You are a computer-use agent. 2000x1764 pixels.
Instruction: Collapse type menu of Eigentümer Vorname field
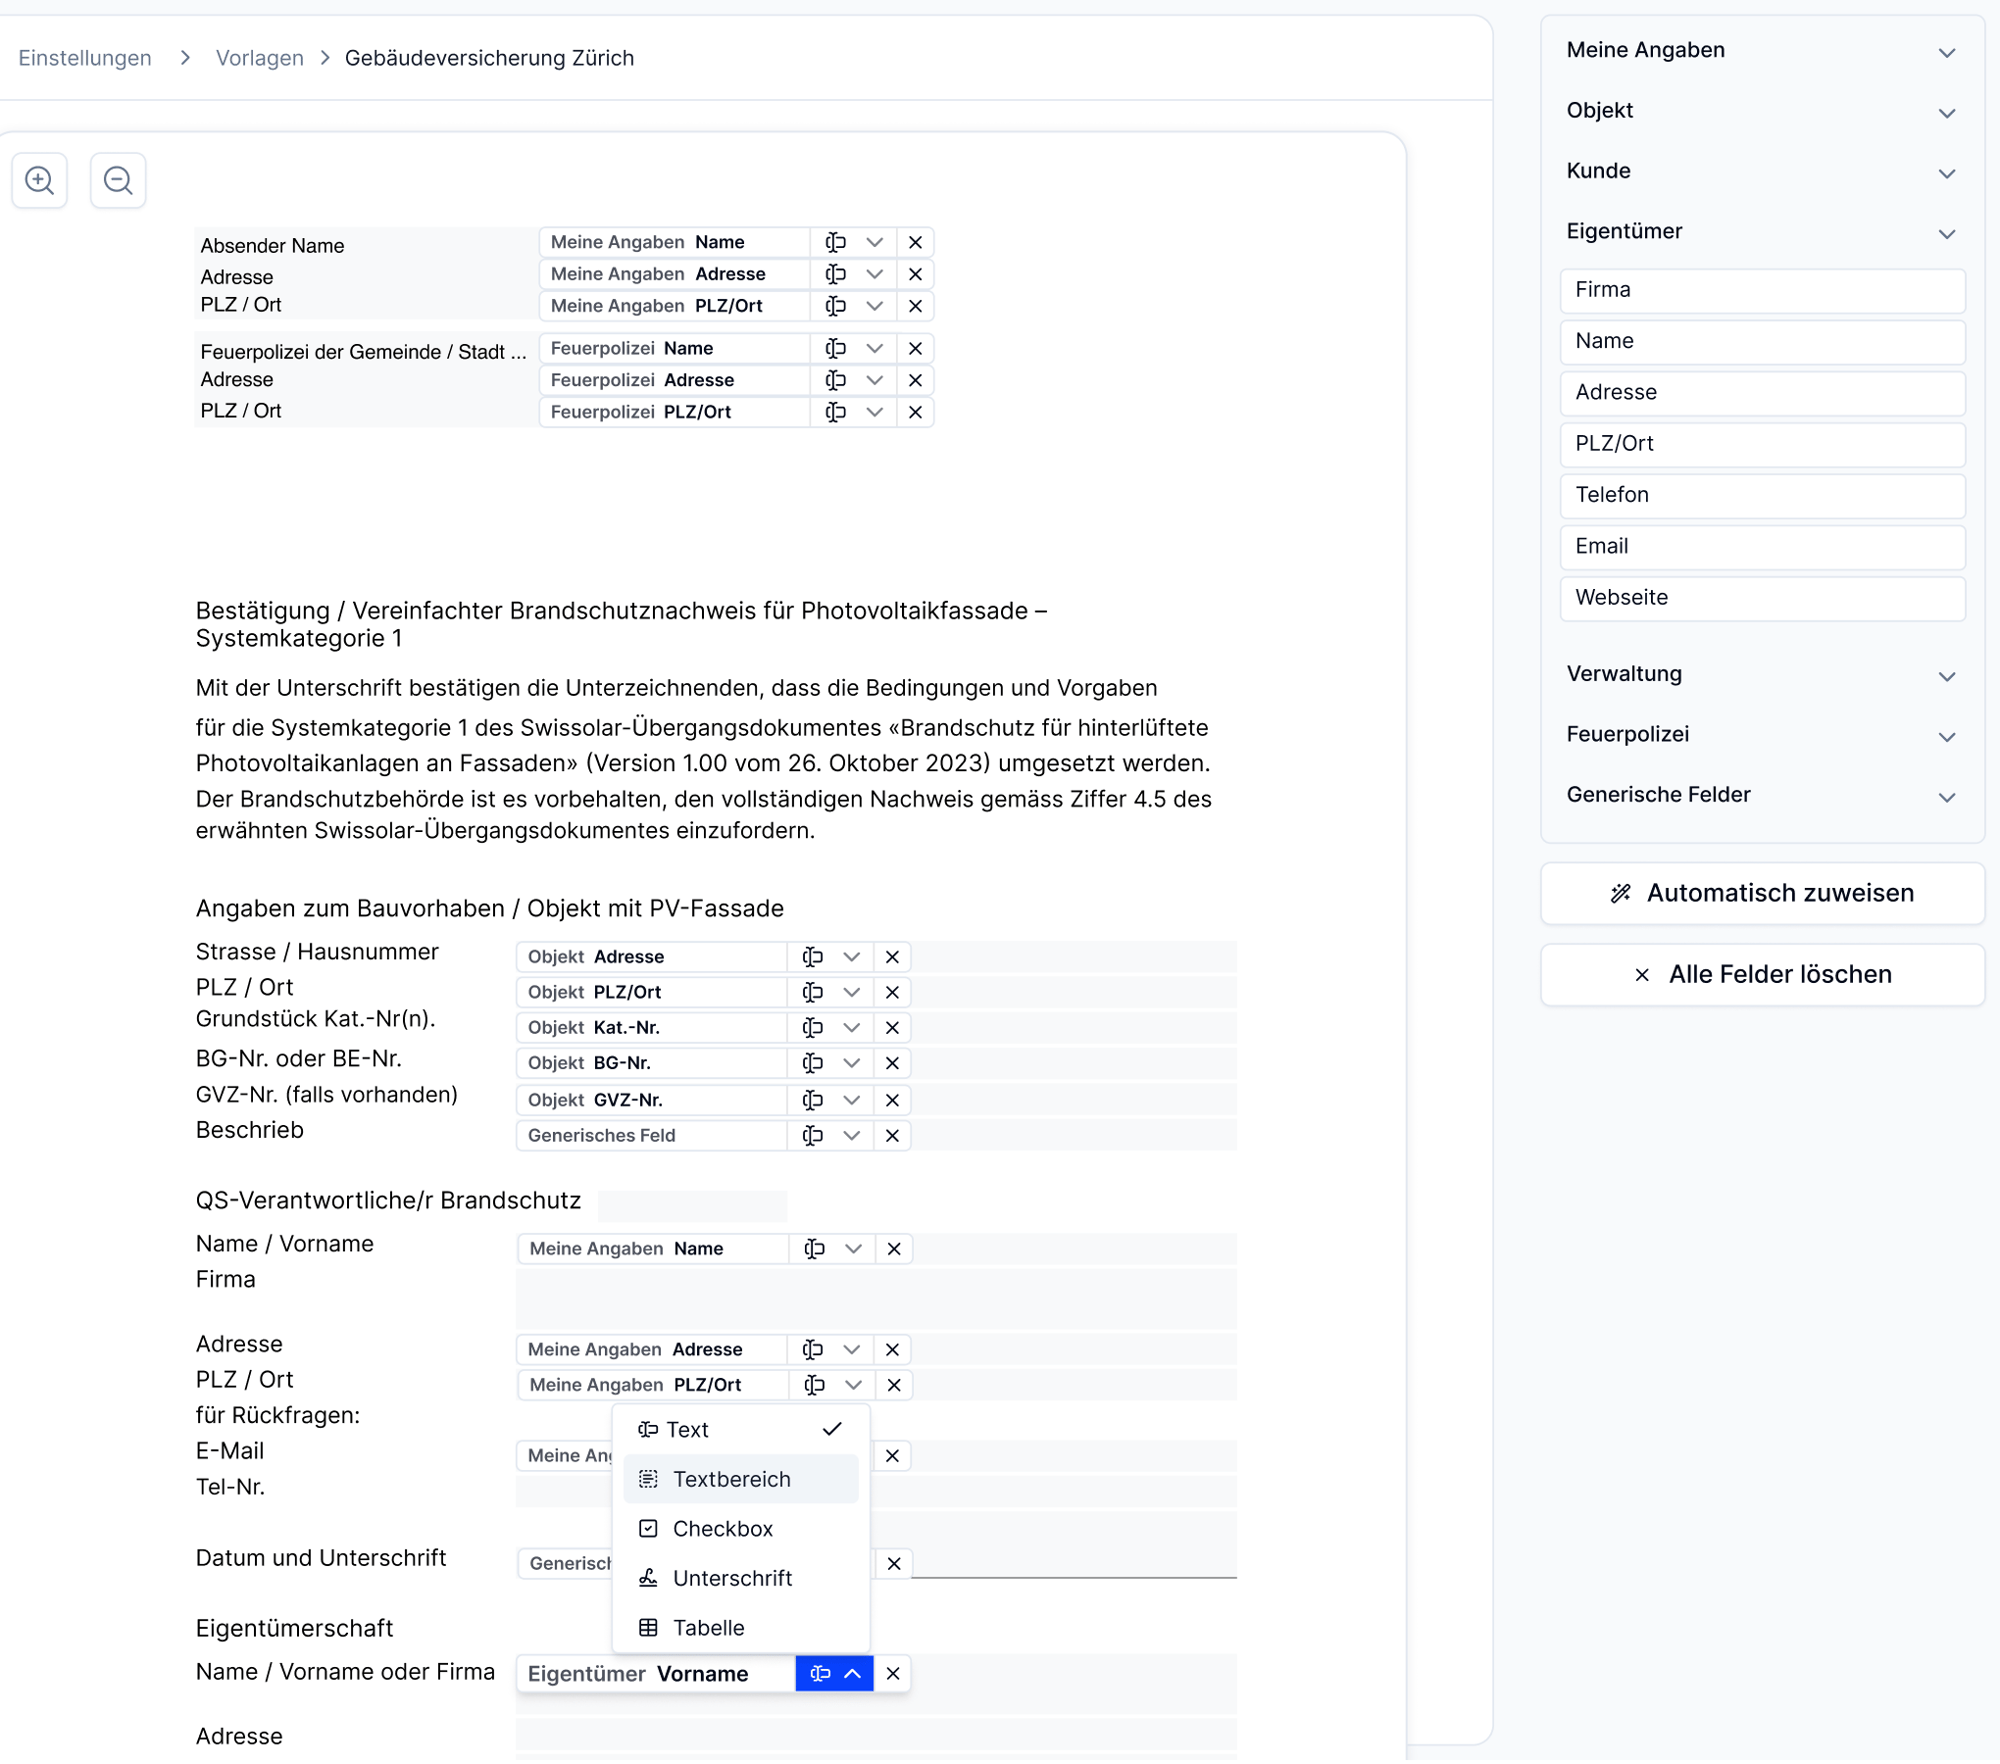(x=853, y=1674)
